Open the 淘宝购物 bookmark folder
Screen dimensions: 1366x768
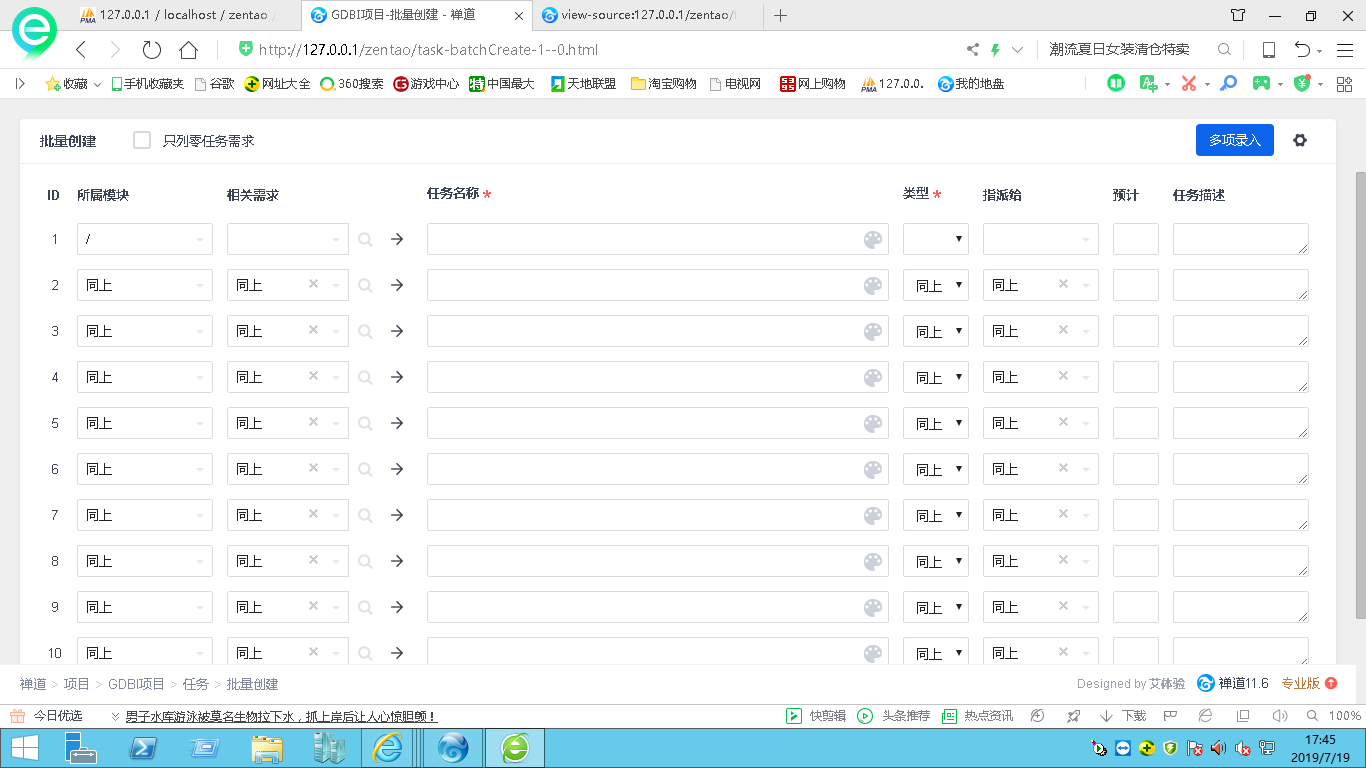pos(664,84)
